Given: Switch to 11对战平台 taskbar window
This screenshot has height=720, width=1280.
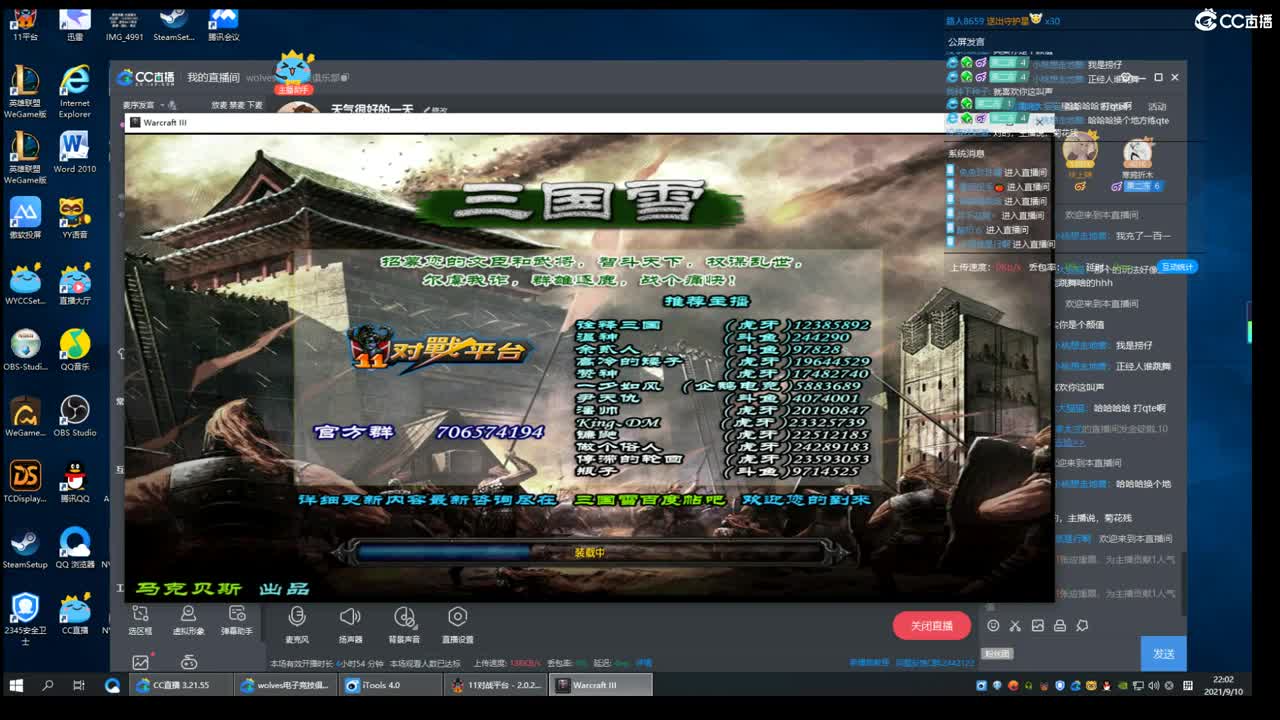Looking at the screenshot, I should 496,685.
